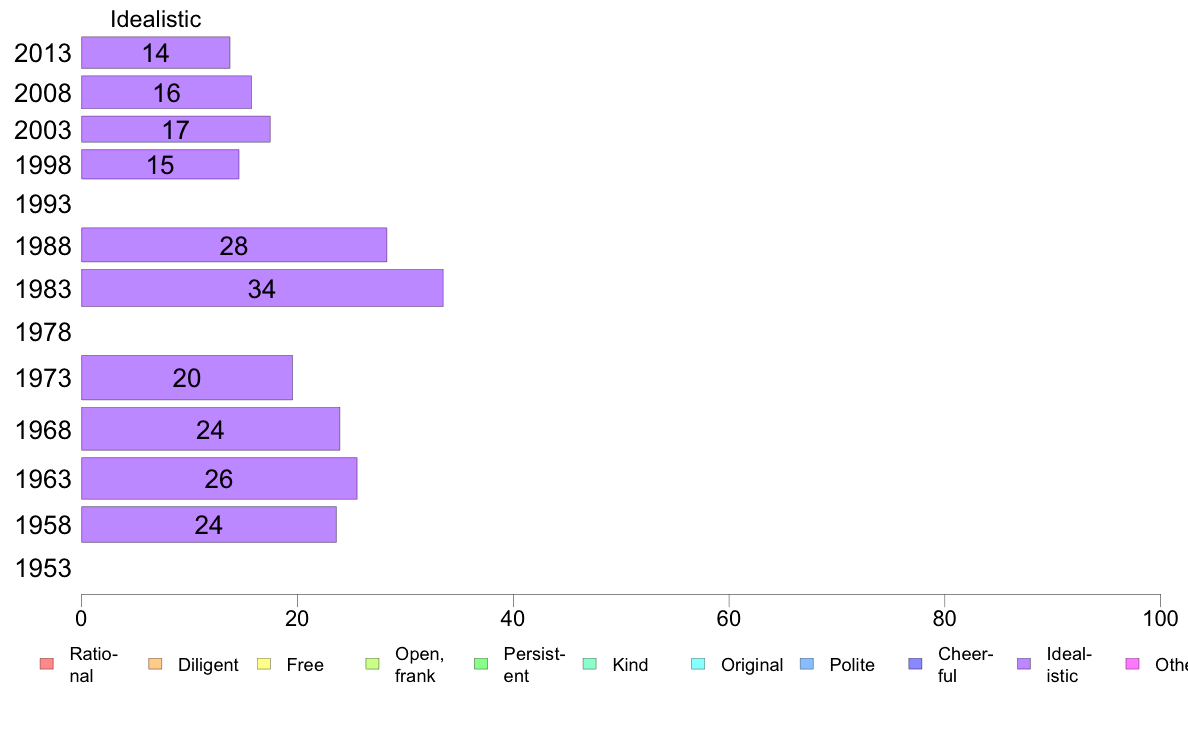1188x736 pixels.
Task: Select the Original legend cyan swatch
Action: click(x=698, y=664)
